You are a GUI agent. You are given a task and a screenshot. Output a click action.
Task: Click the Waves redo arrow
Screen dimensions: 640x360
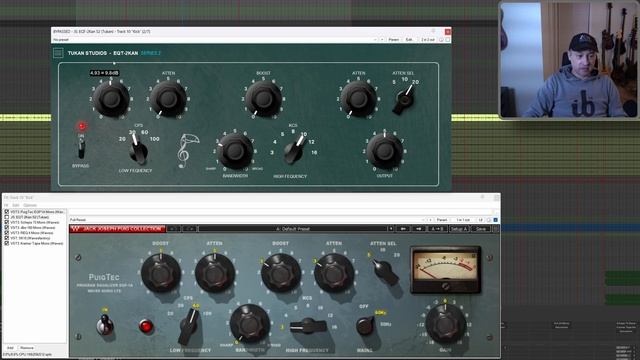[x=189, y=229]
